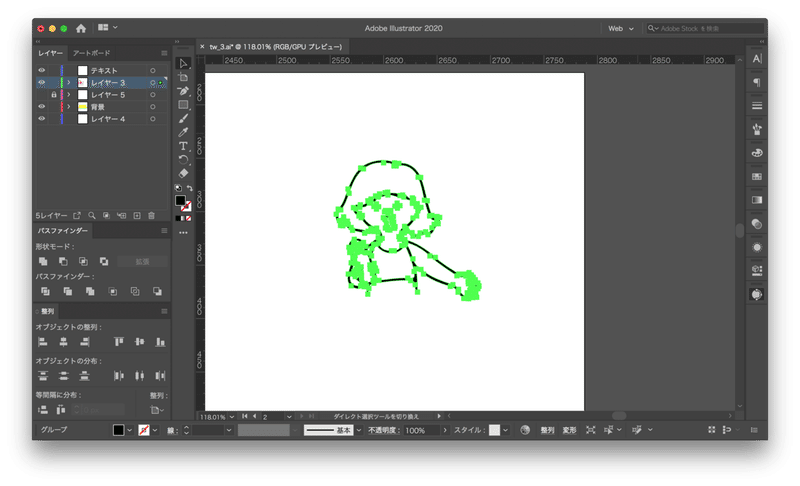This screenshot has height=486, width=800.
Task: Expand the レイヤー 3 layer chevron
Action: (x=69, y=83)
